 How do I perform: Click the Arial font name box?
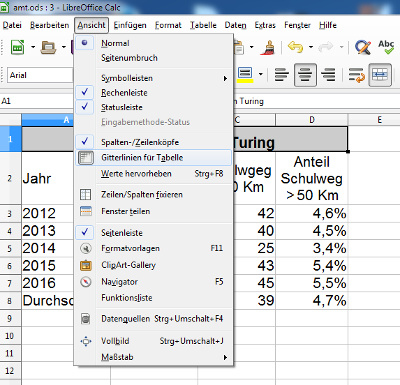point(40,75)
